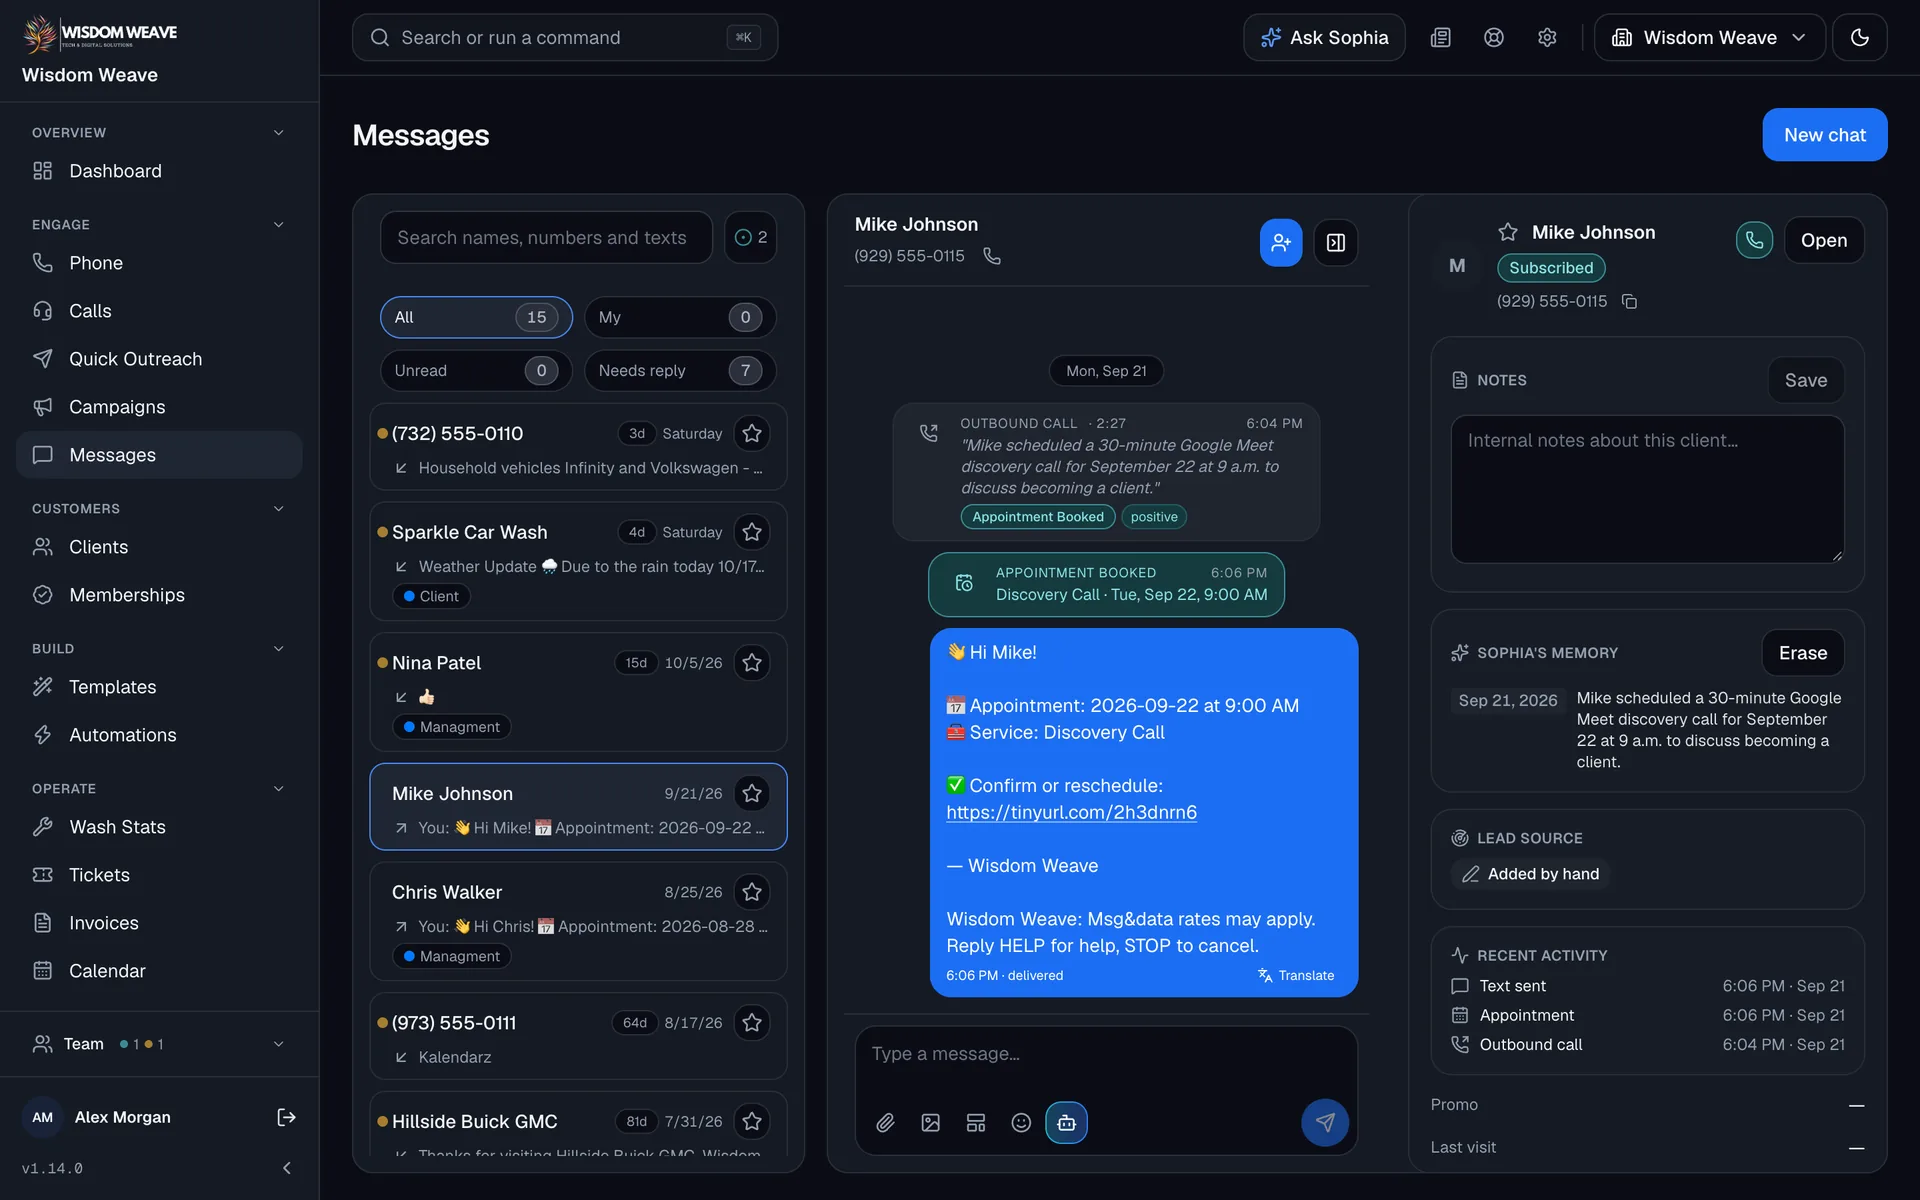
Task: Select the Unread filter tab
Action: pos(476,370)
